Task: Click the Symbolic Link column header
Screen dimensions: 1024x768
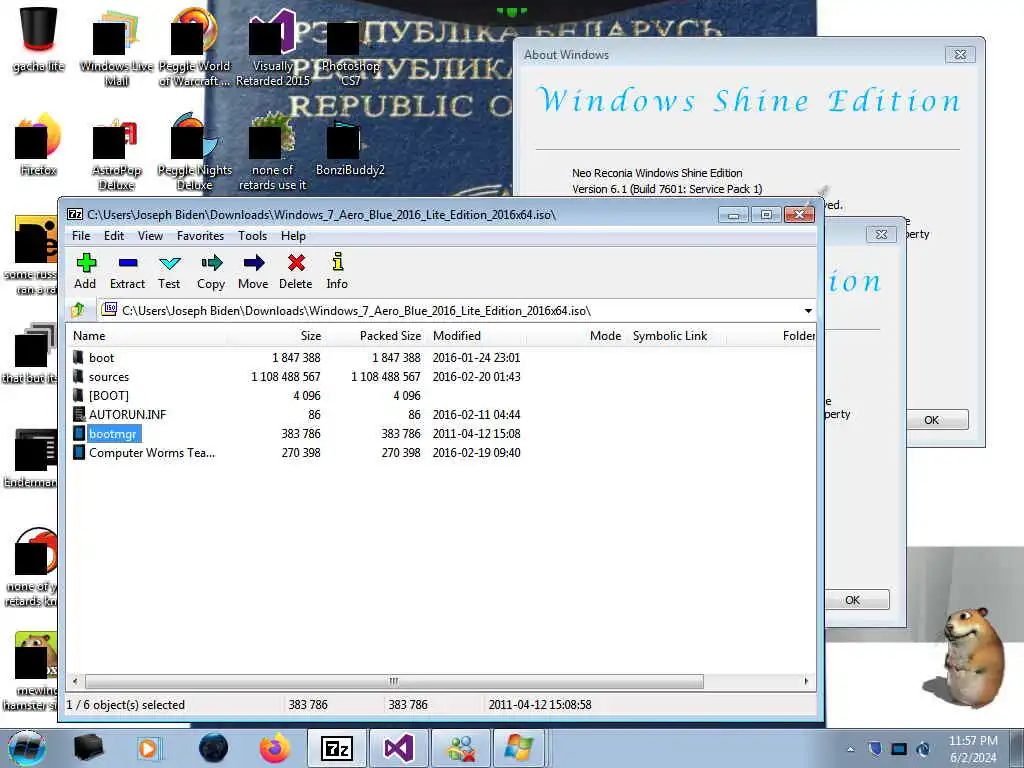Action: pyautogui.click(x=676, y=336)
